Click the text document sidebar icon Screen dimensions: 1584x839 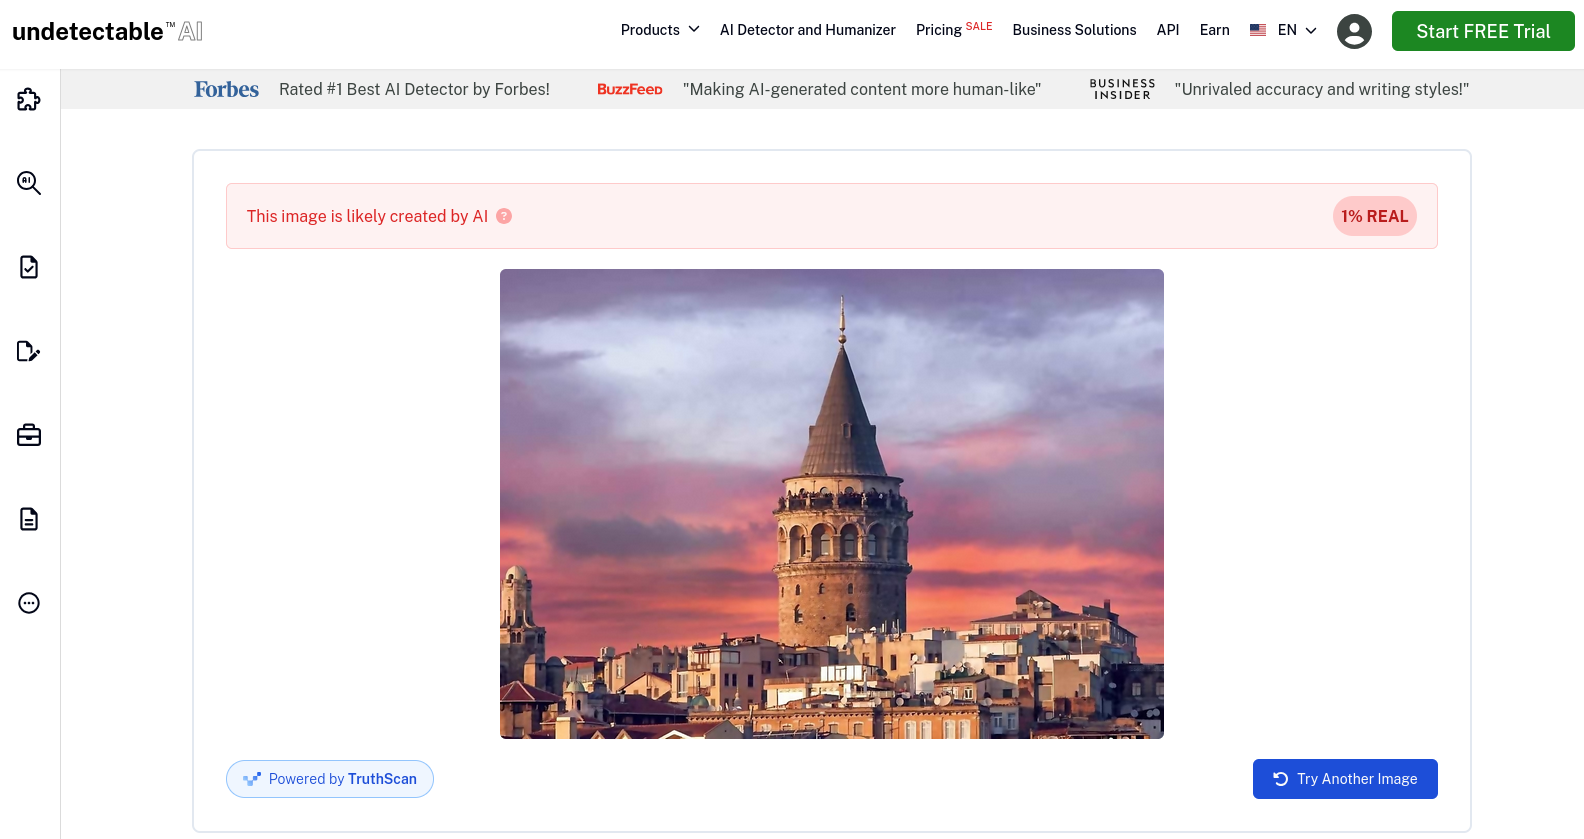click(29, 519)
